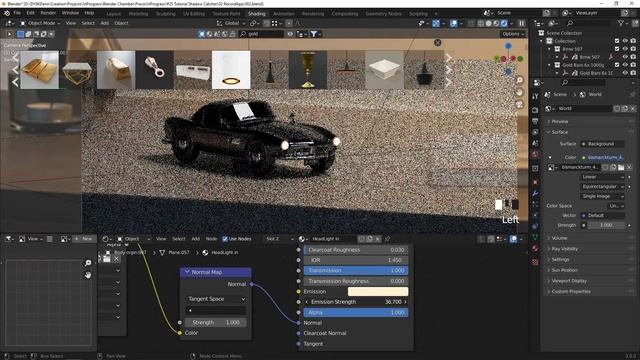Open the Tool properties tab icon
Image resolution: width=640 pixels, height=360 pixels.
[535, 96]
